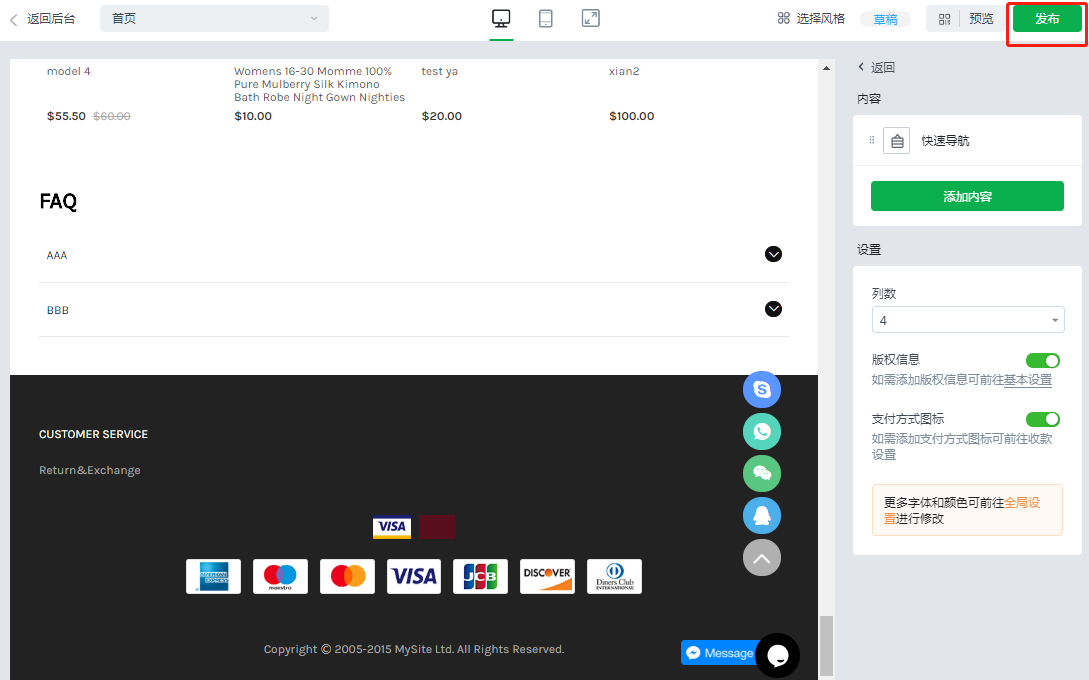
Task: Click the WeChat floating contact icon
Action: 762,474
